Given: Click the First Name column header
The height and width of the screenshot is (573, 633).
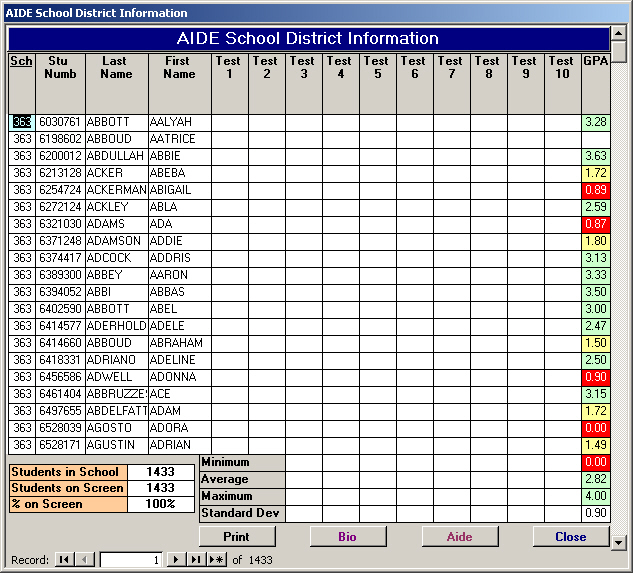Looking at the screenshot, I should tap(180, 84).
